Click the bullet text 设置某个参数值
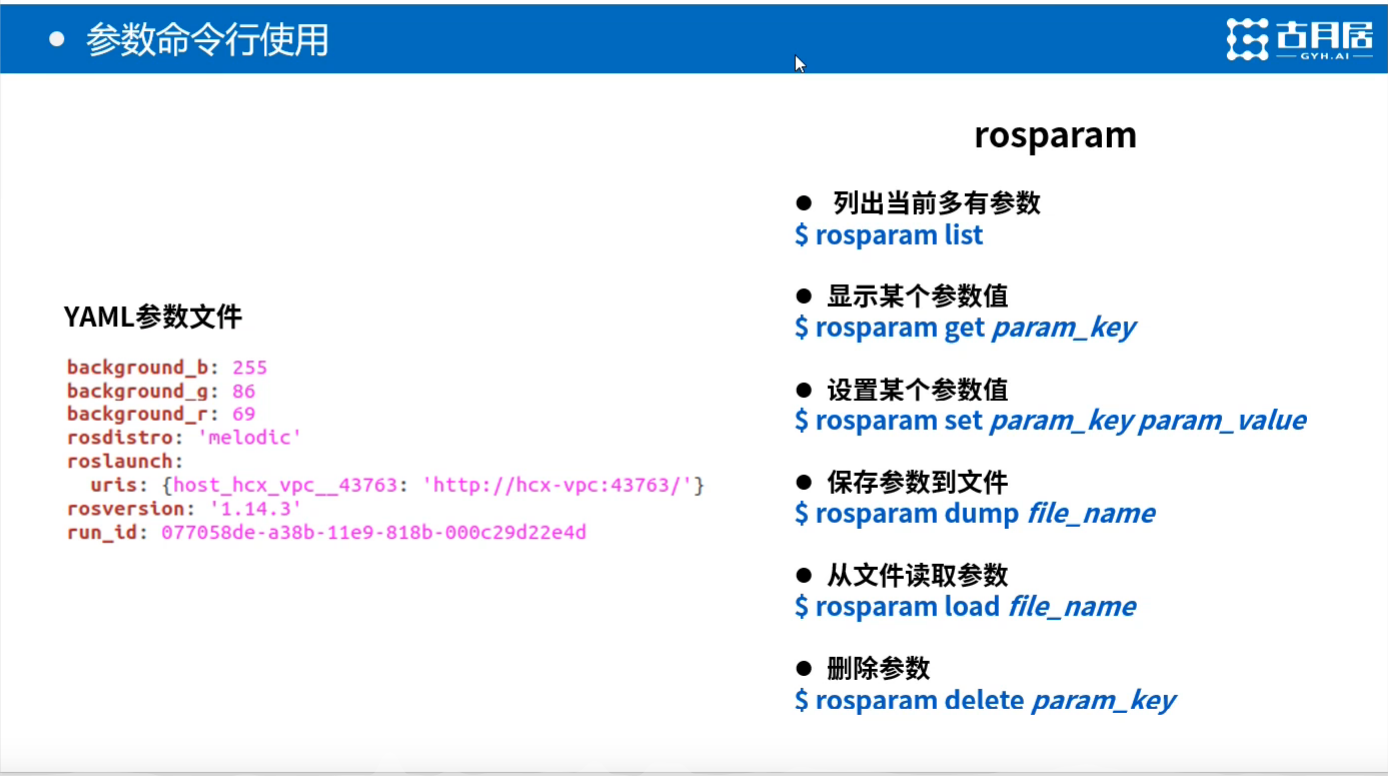 (x=918, y=389)
